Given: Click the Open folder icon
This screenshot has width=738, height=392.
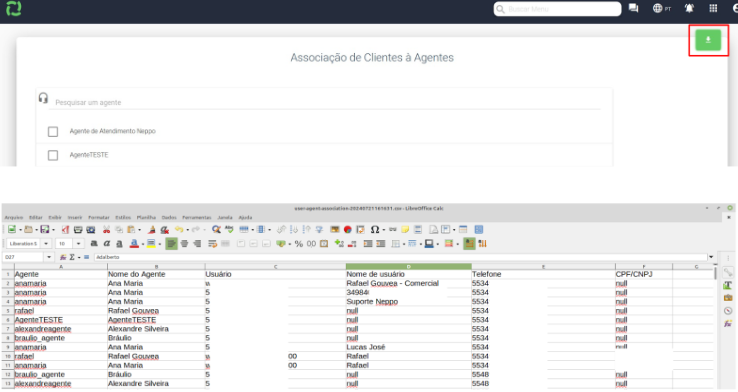Looking at the screenshot, I should 28,229.
